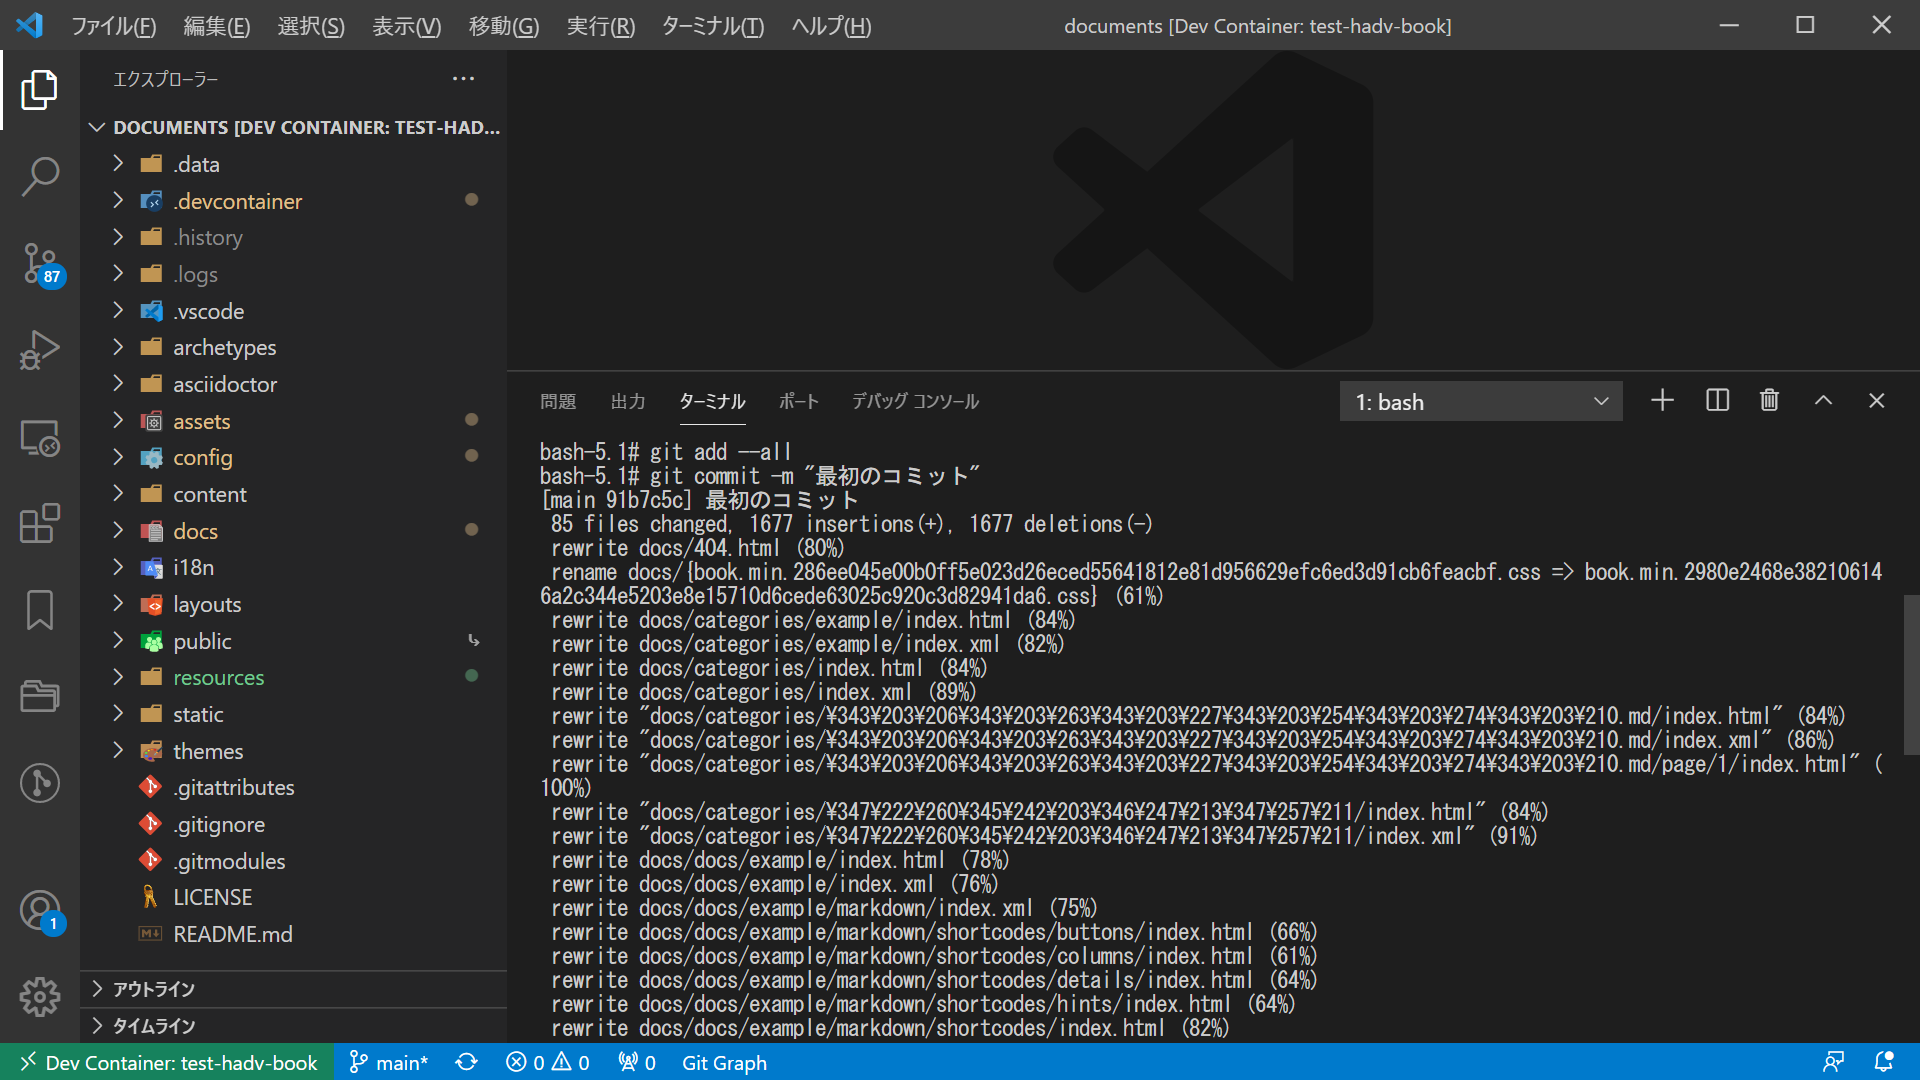Synchronize changes via status bar sync icon
Image resolution: width=1920 pixels, height=1080 pixels.
(467, 1062)
